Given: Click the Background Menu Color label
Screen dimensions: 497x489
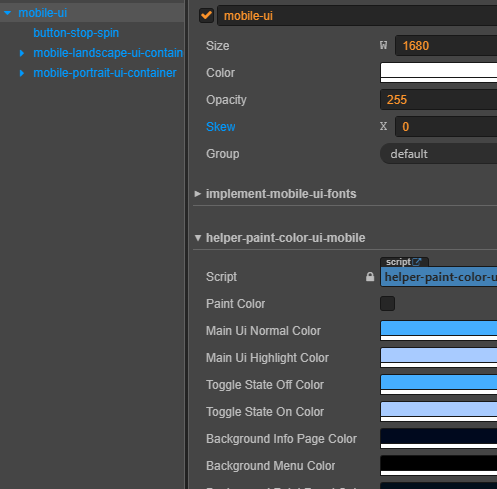Looking at the screenshot, I should click(271, 466).
